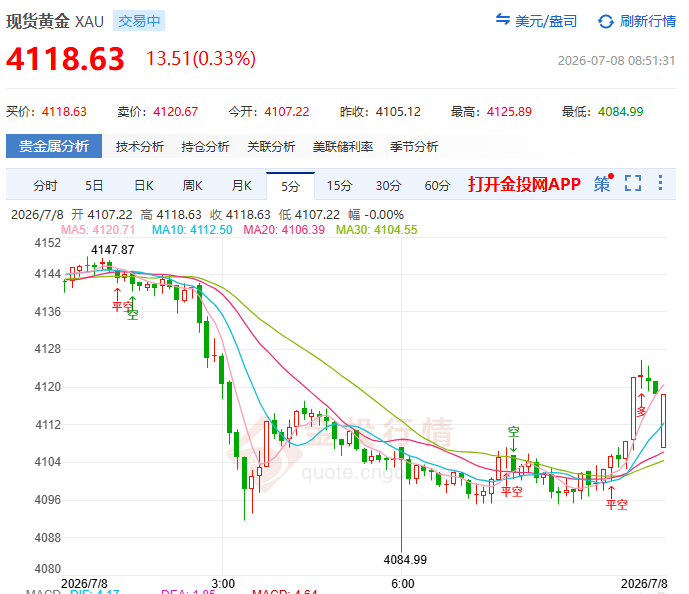Click the 刷新行情 text button
The image size is (689, 594).
pos(648,21)
